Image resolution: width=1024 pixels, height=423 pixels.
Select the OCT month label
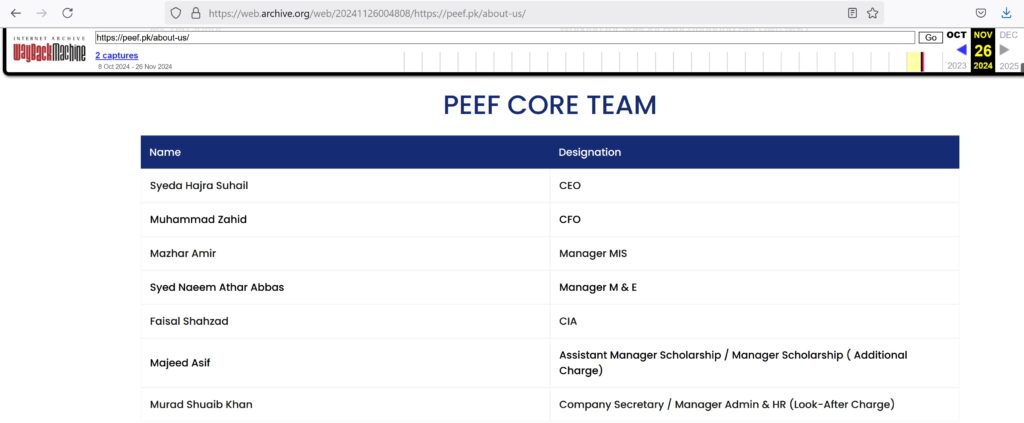pos(956,35)
